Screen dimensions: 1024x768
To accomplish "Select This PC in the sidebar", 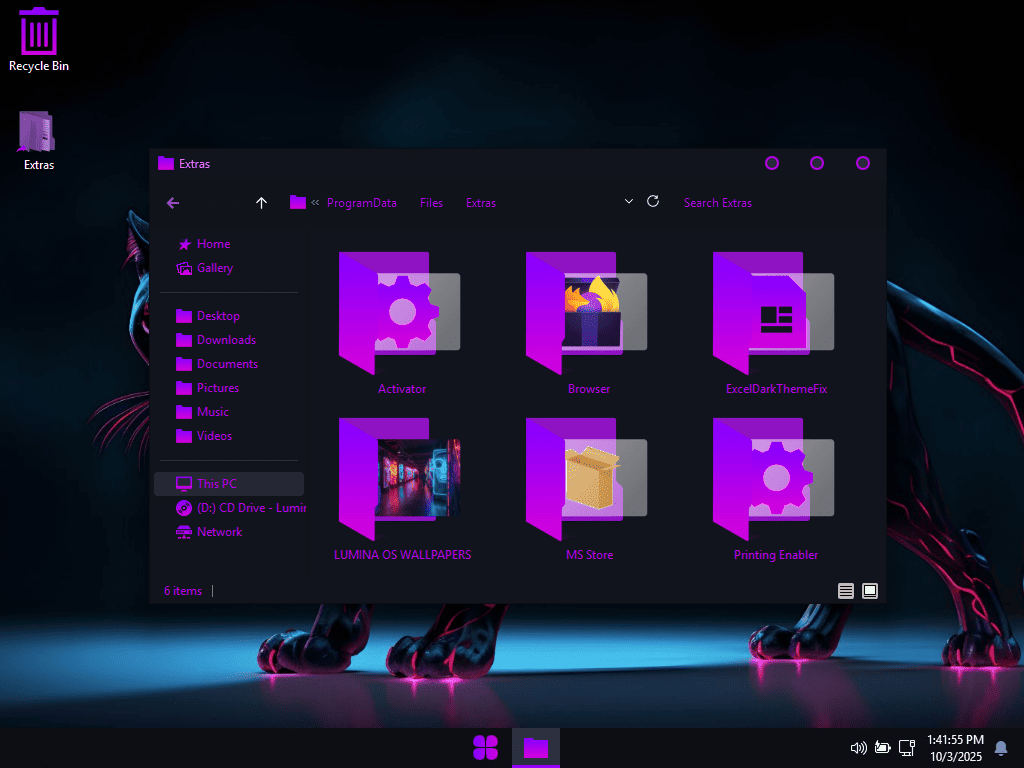I will (229, 484).
